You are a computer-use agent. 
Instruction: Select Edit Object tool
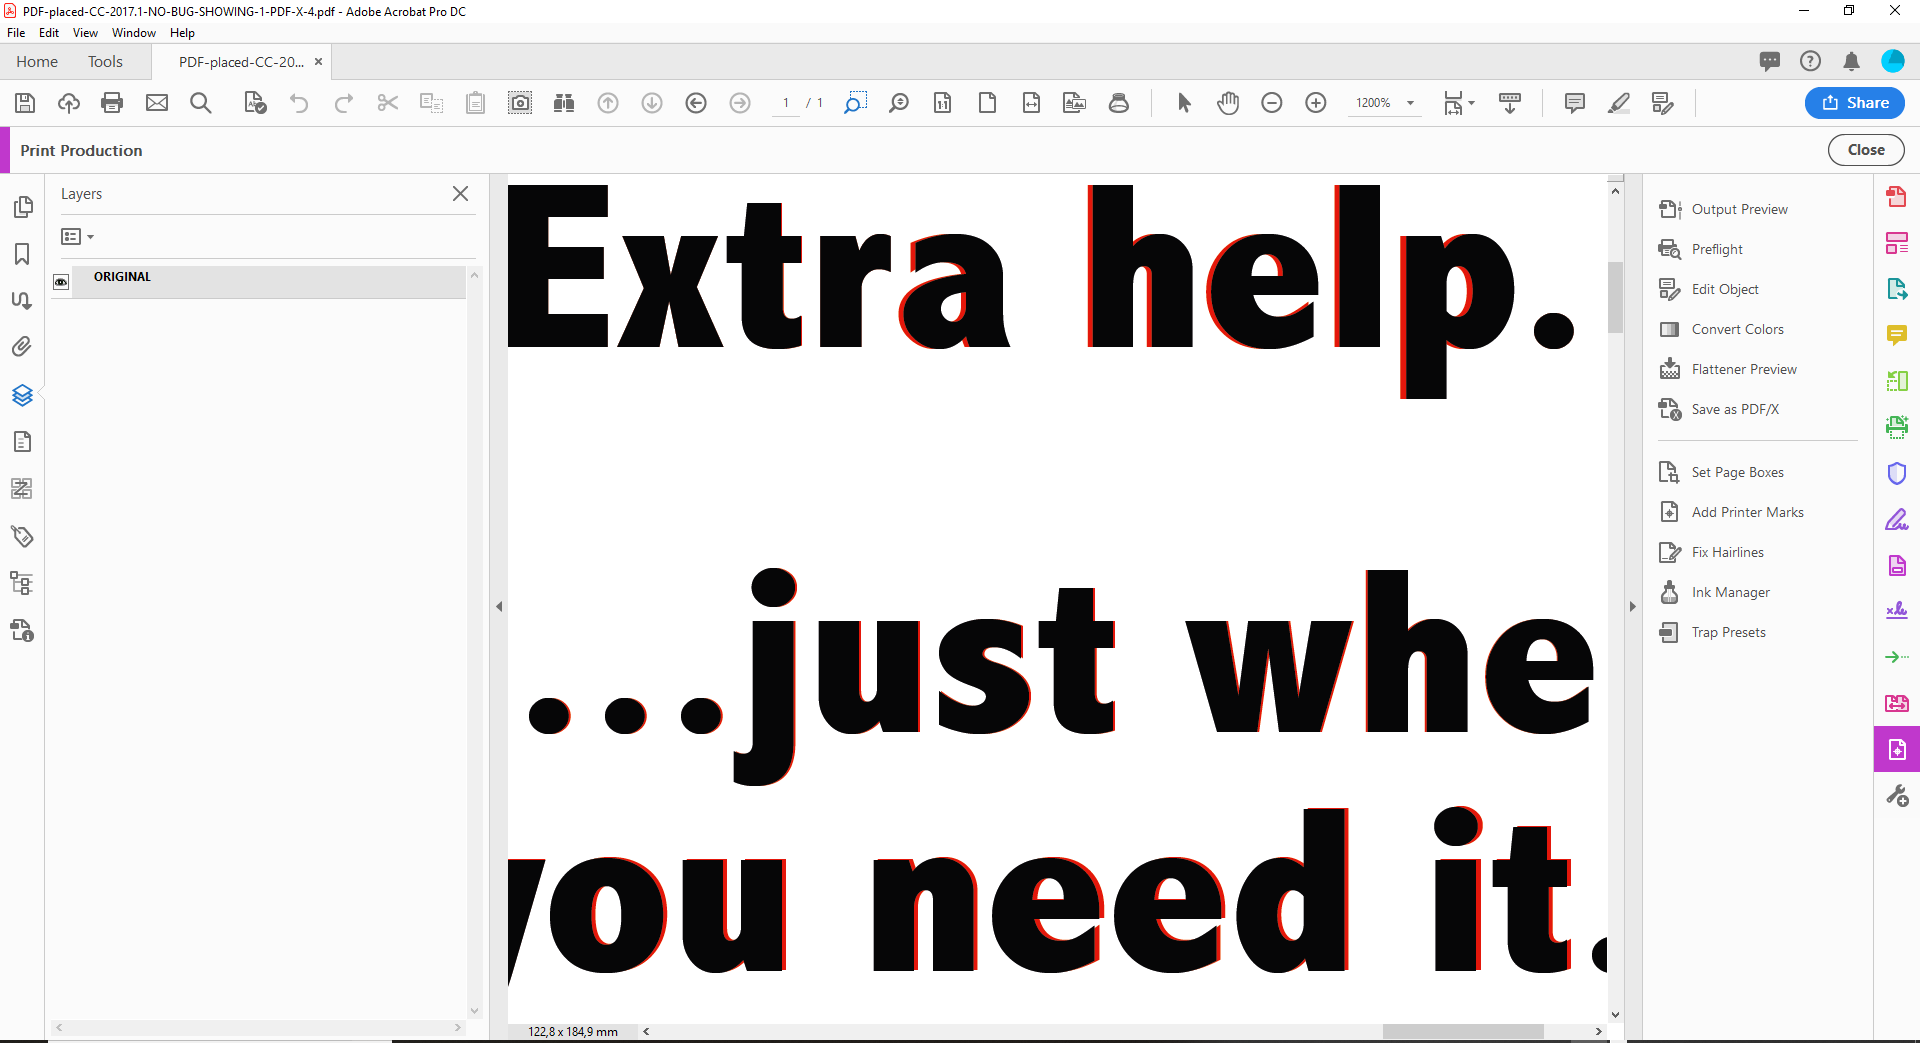point(1724,289)
